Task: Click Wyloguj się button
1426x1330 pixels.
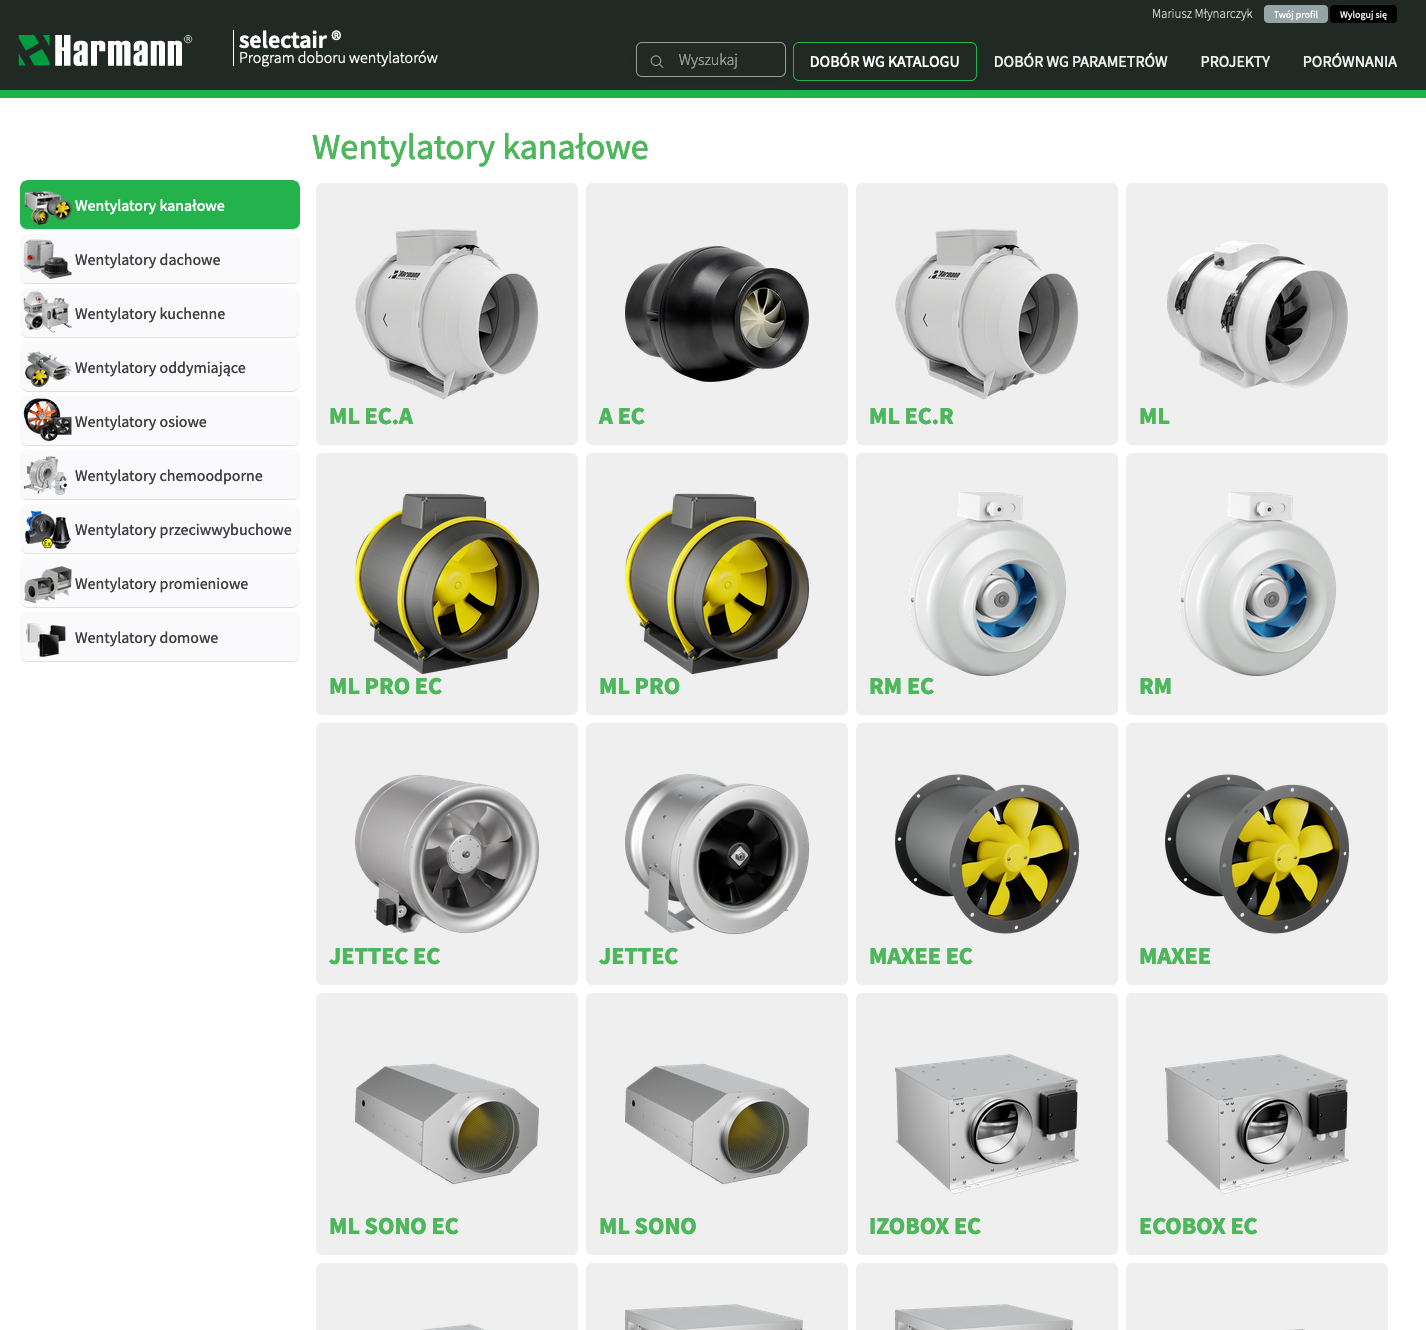Action: click(x=1363, y=14)
